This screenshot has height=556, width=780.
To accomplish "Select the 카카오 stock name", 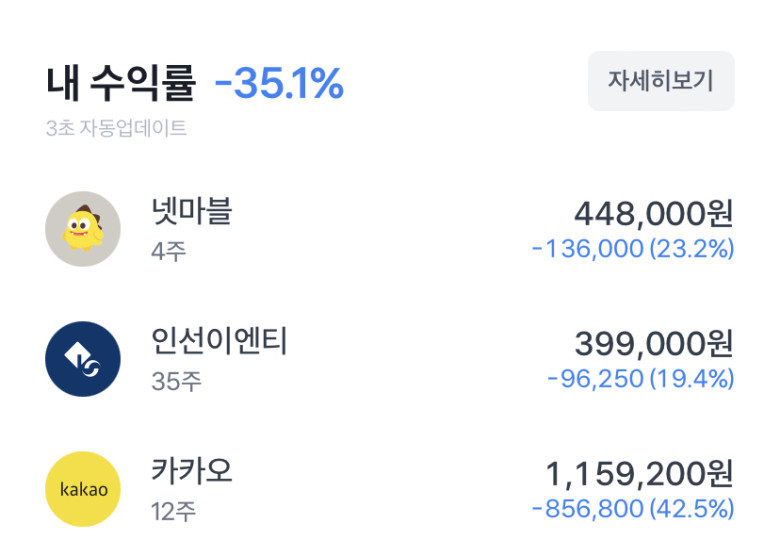I will (x=192, y=471).
